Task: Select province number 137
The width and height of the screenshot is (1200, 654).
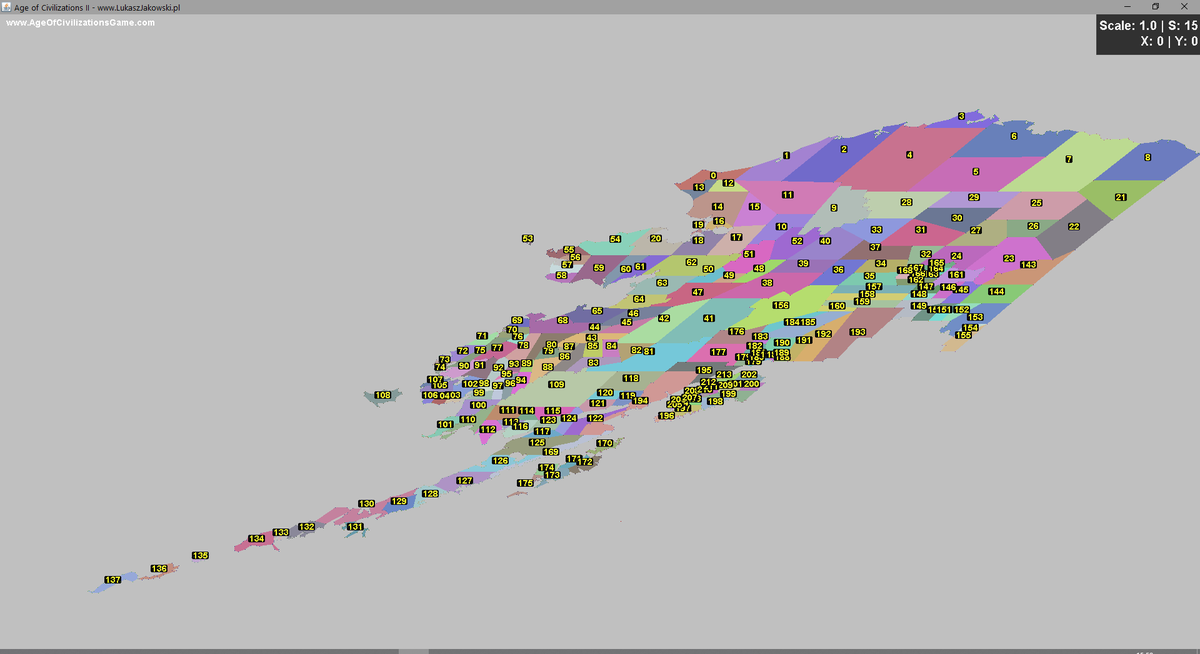Action: 113,580
